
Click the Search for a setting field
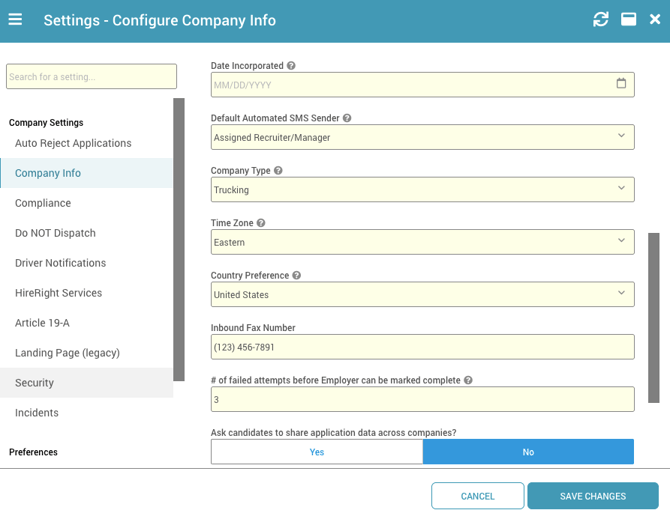click(x=91, y=77)
